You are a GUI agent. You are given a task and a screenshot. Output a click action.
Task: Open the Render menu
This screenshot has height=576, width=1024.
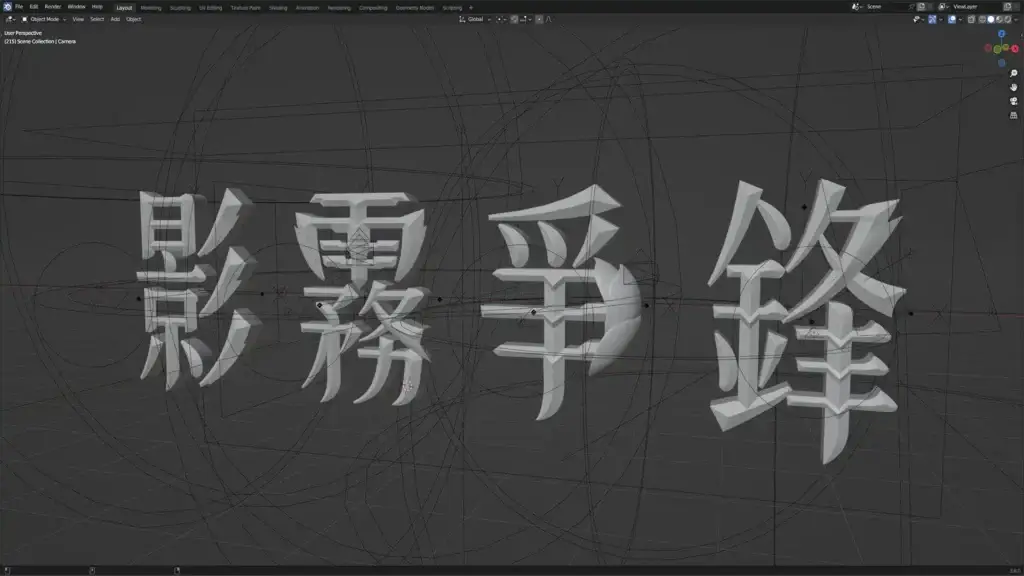(53, 7)
